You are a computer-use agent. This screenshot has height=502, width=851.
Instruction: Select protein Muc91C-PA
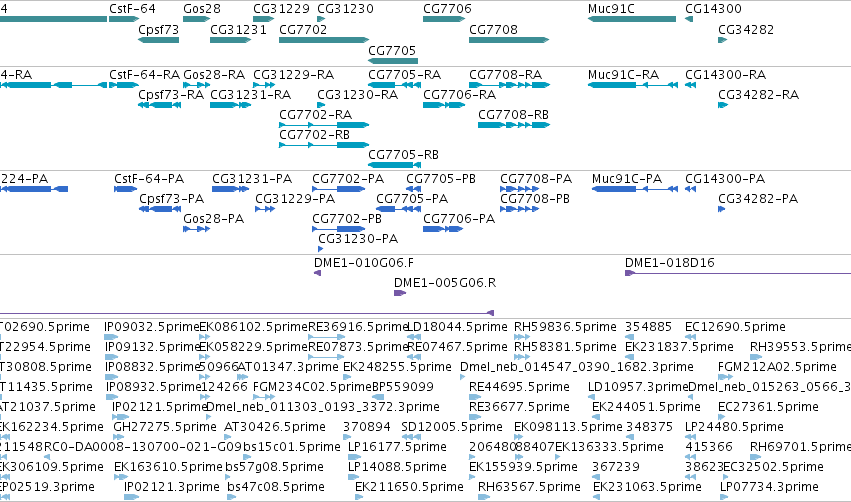635,189
